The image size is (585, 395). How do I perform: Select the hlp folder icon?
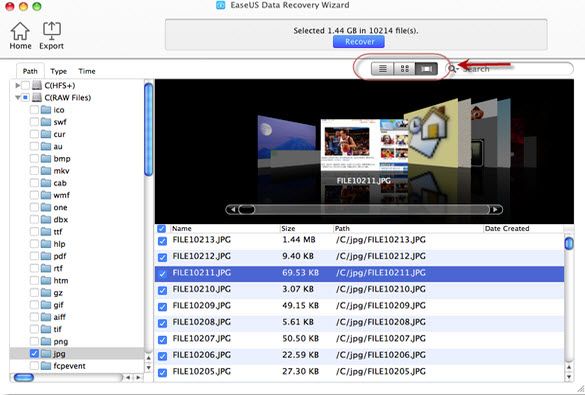tap(46, 244)
